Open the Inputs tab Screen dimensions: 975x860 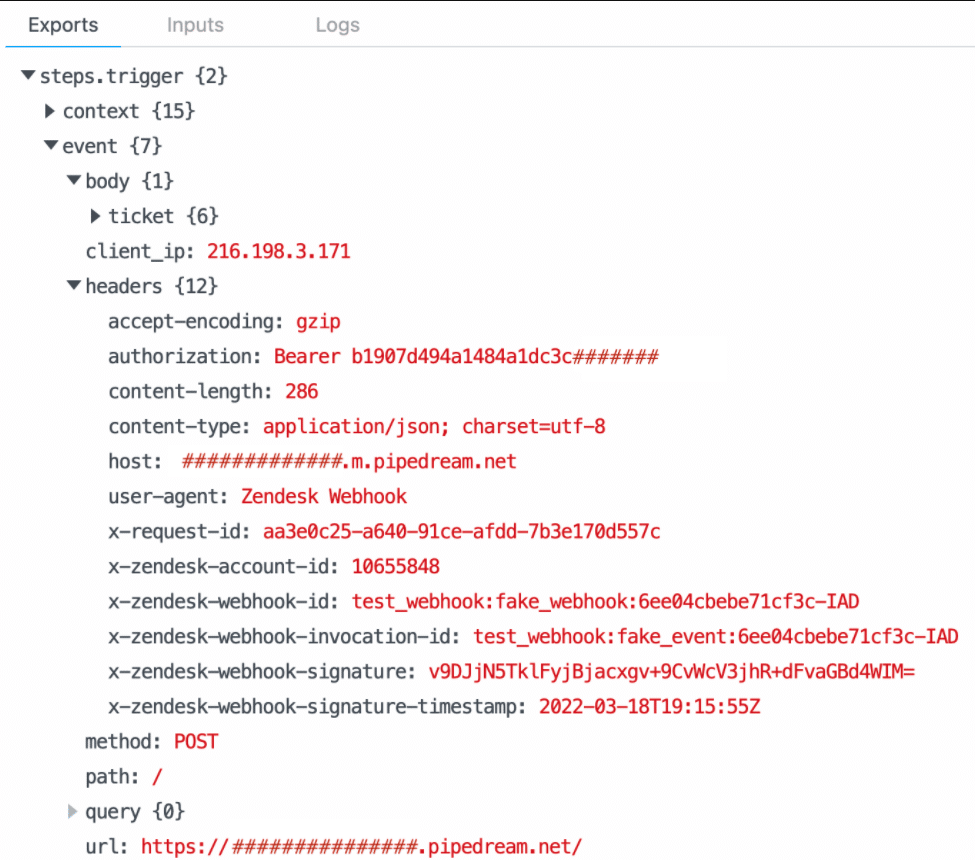click(195, 25)
